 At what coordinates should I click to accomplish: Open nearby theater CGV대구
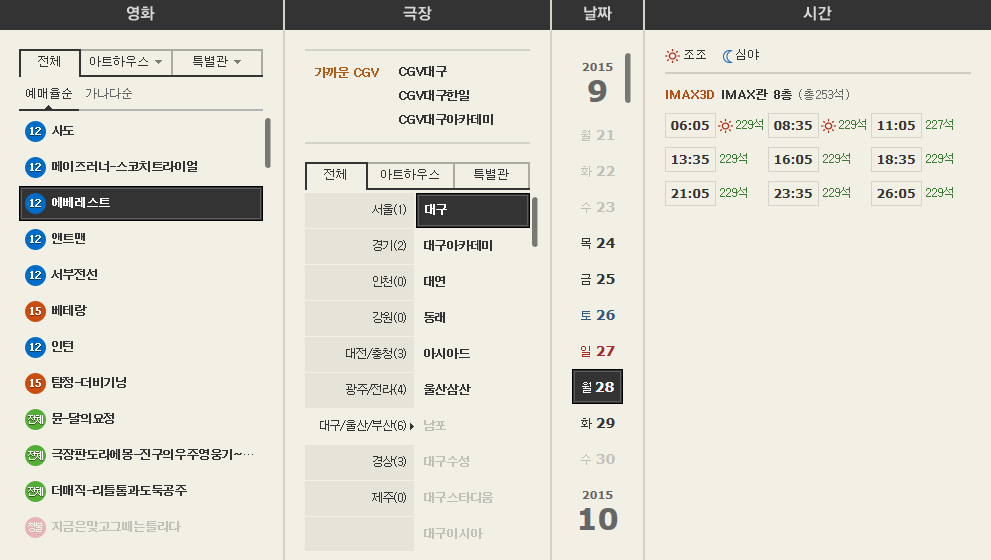click(x=423, y=72)
